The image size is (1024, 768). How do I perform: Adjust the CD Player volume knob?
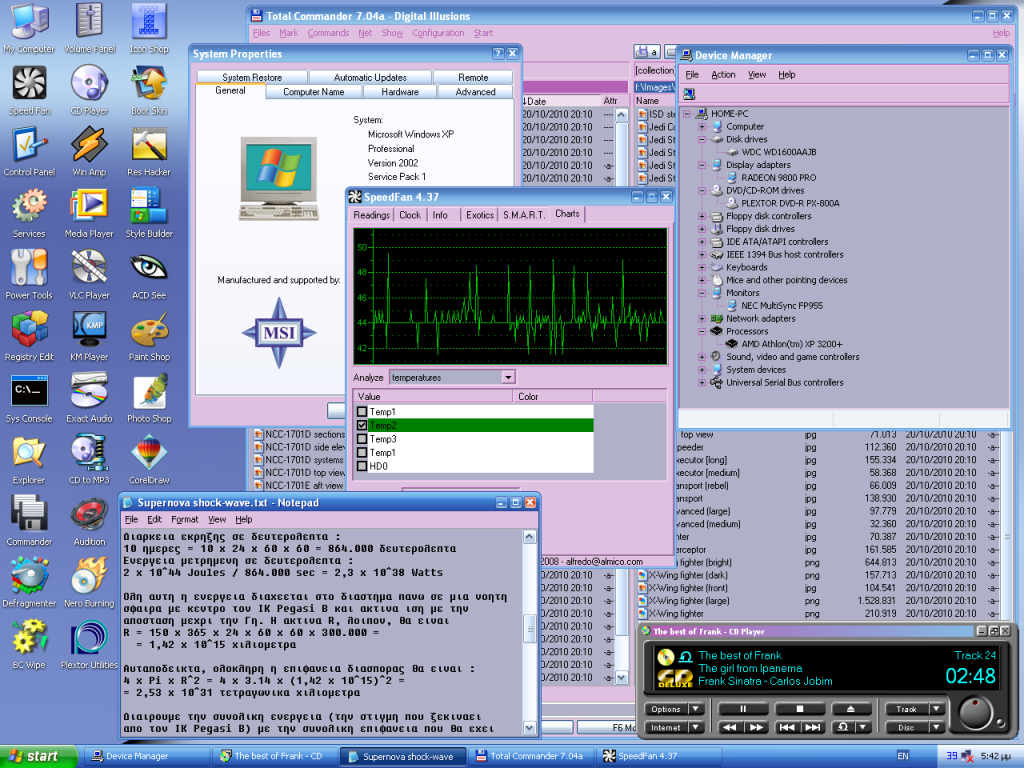pyautogui.click(x=976, y=712)
